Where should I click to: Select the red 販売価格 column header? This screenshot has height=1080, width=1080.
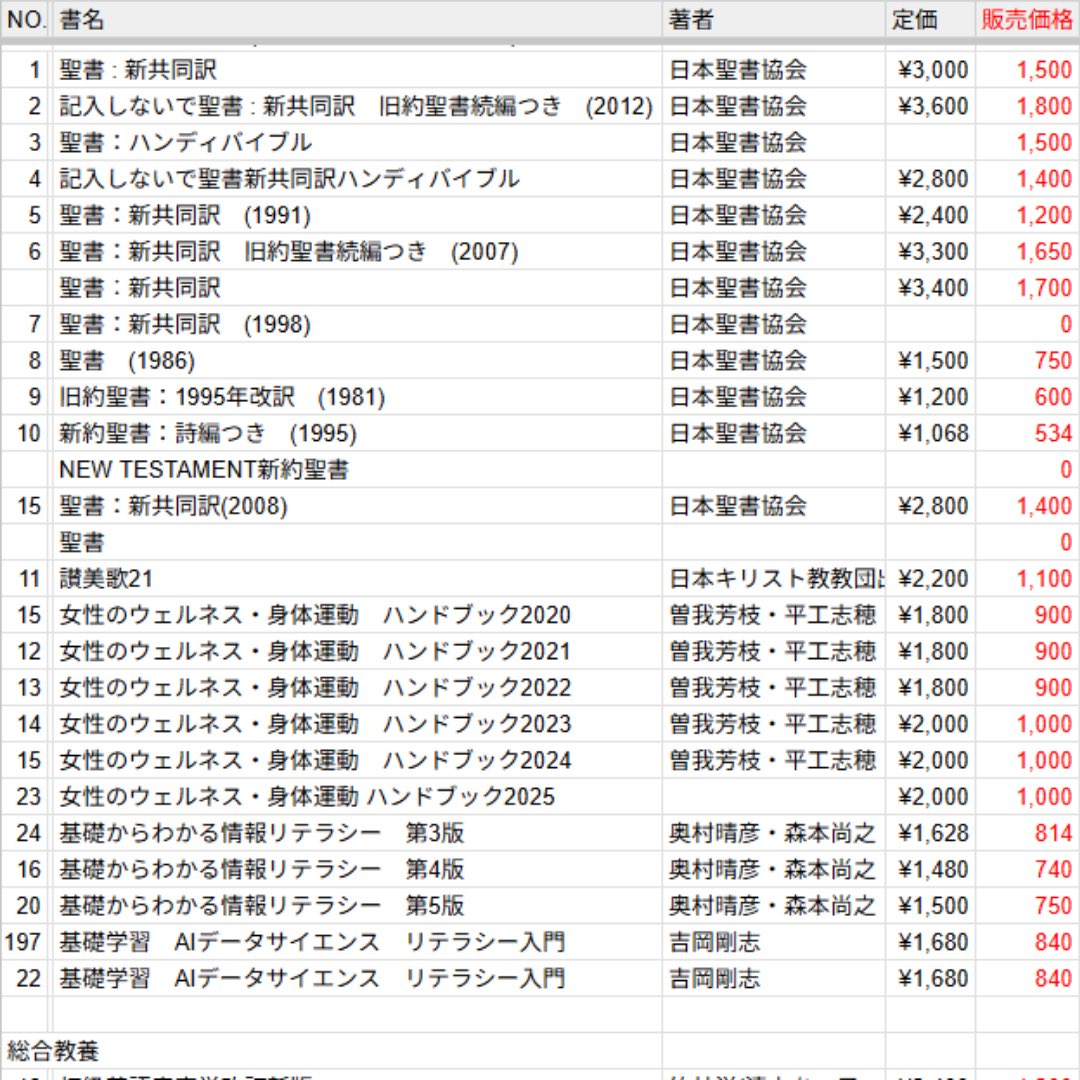(x=1027, y=19)
